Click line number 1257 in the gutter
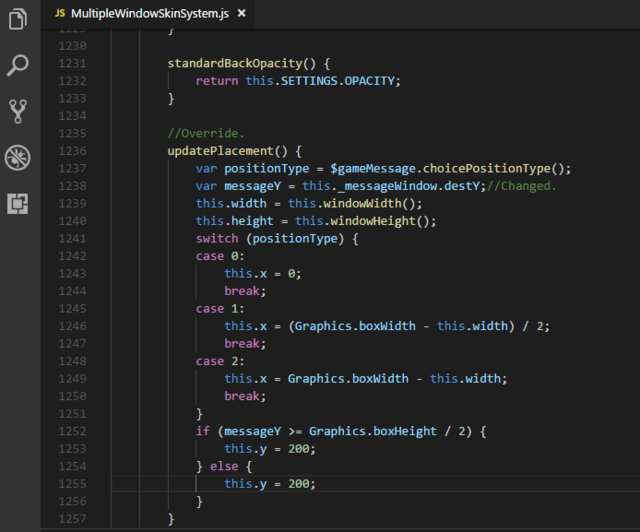The image size is (640, 532). pyautogui.click(x=72, y=519)
